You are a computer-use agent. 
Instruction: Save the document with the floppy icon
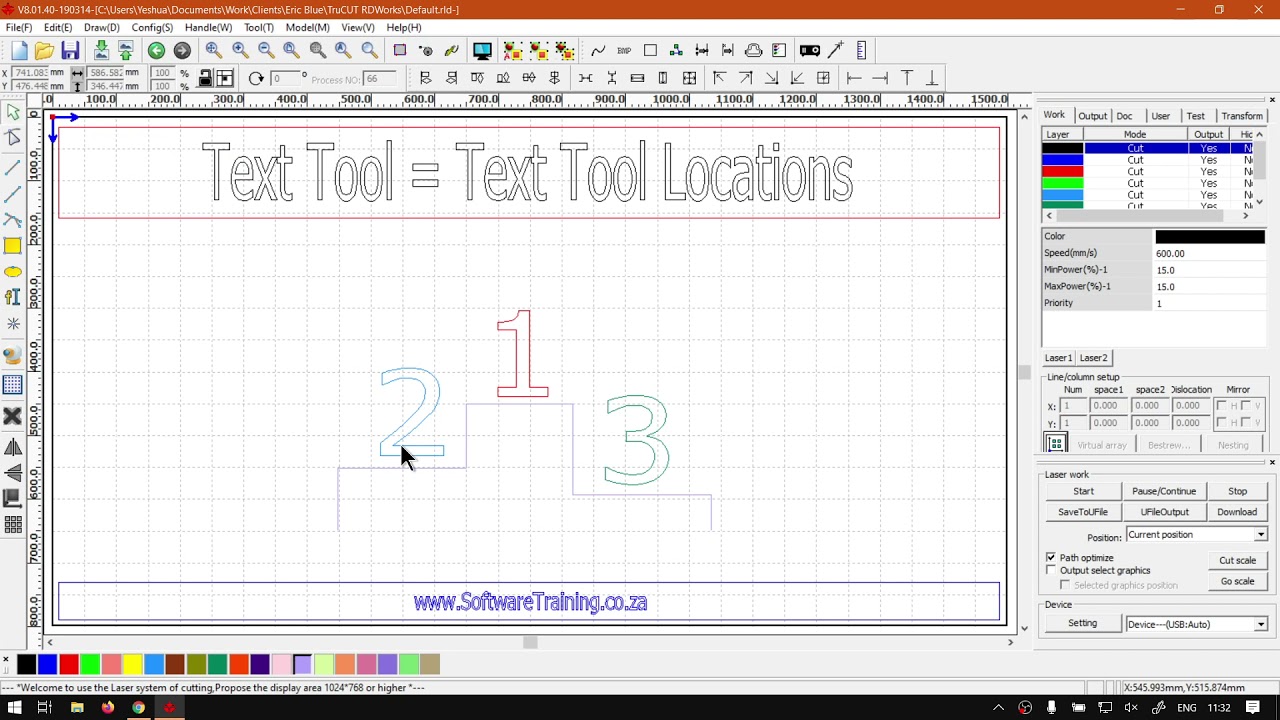[x=70, y=51]
